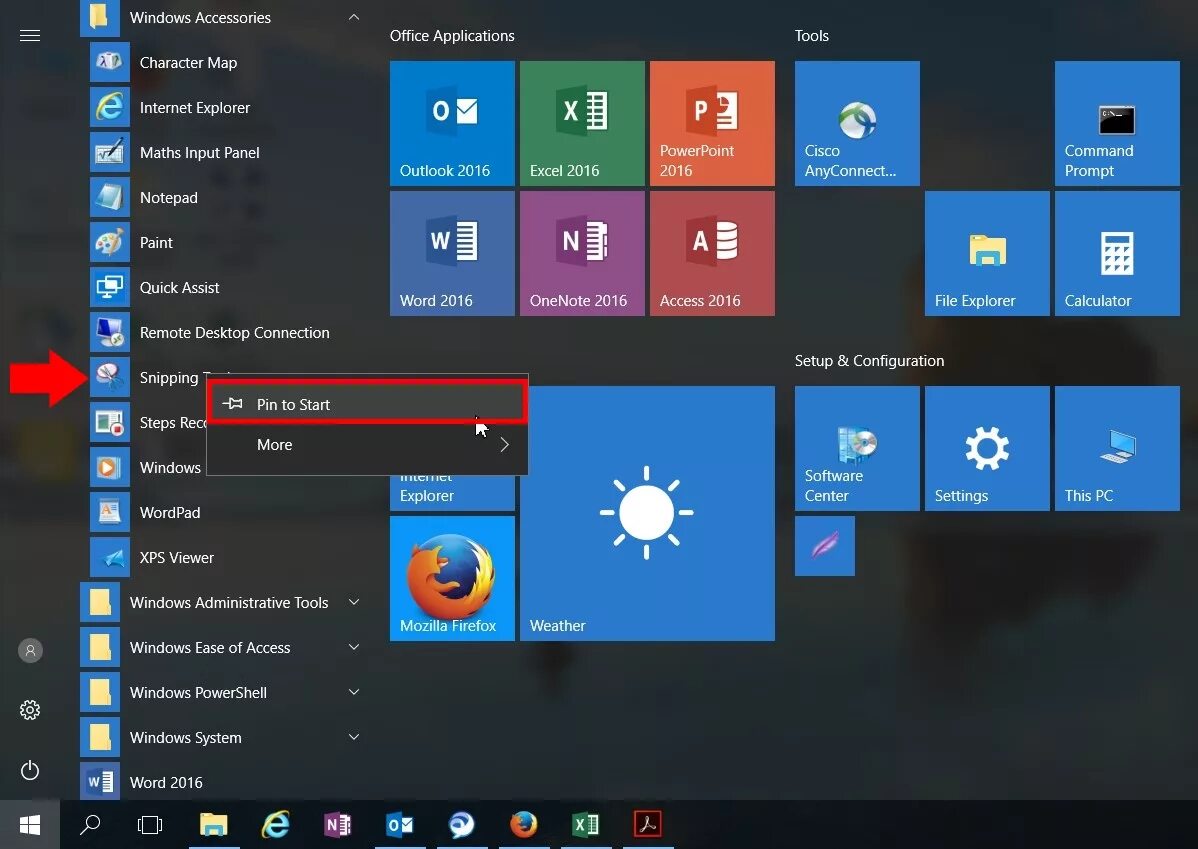Screen dimensions: 1198x849
Task: Open the Excel 2016 tile
Action: [x=582, y=123]
